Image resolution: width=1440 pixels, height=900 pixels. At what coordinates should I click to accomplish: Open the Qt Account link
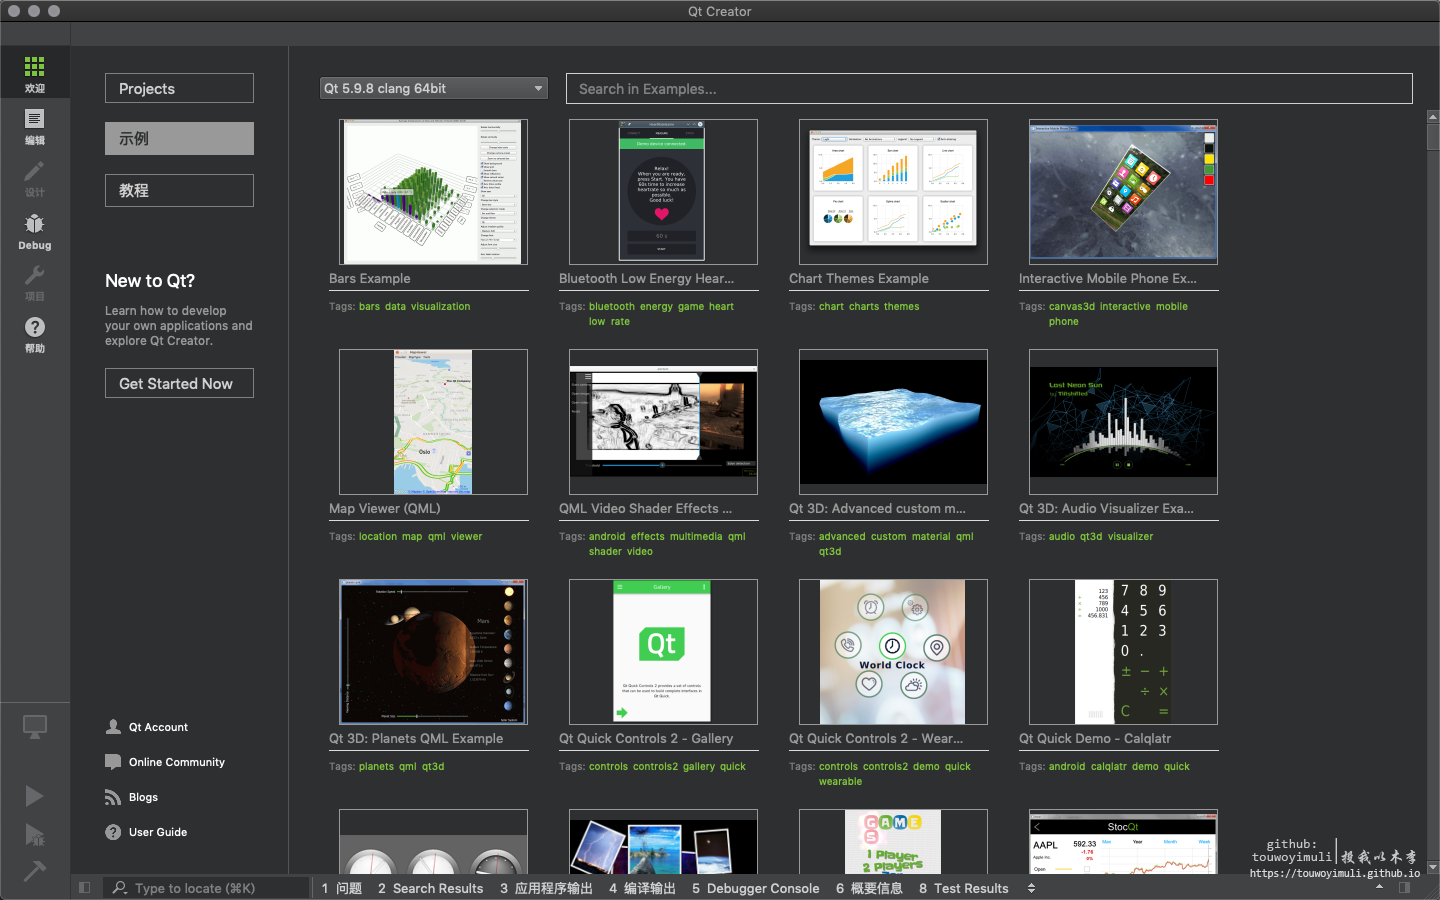pos(158,727)
